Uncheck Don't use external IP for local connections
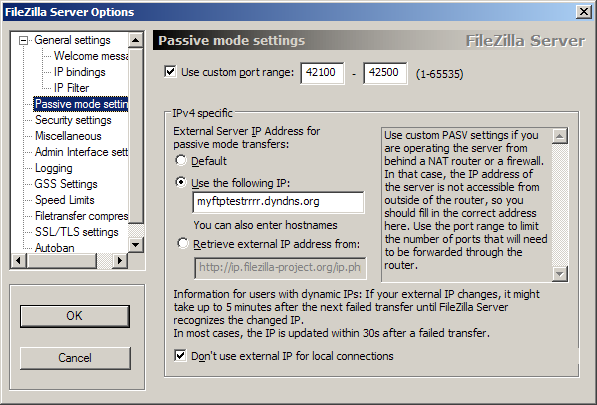The image size is (597, 405). point(180,356)
